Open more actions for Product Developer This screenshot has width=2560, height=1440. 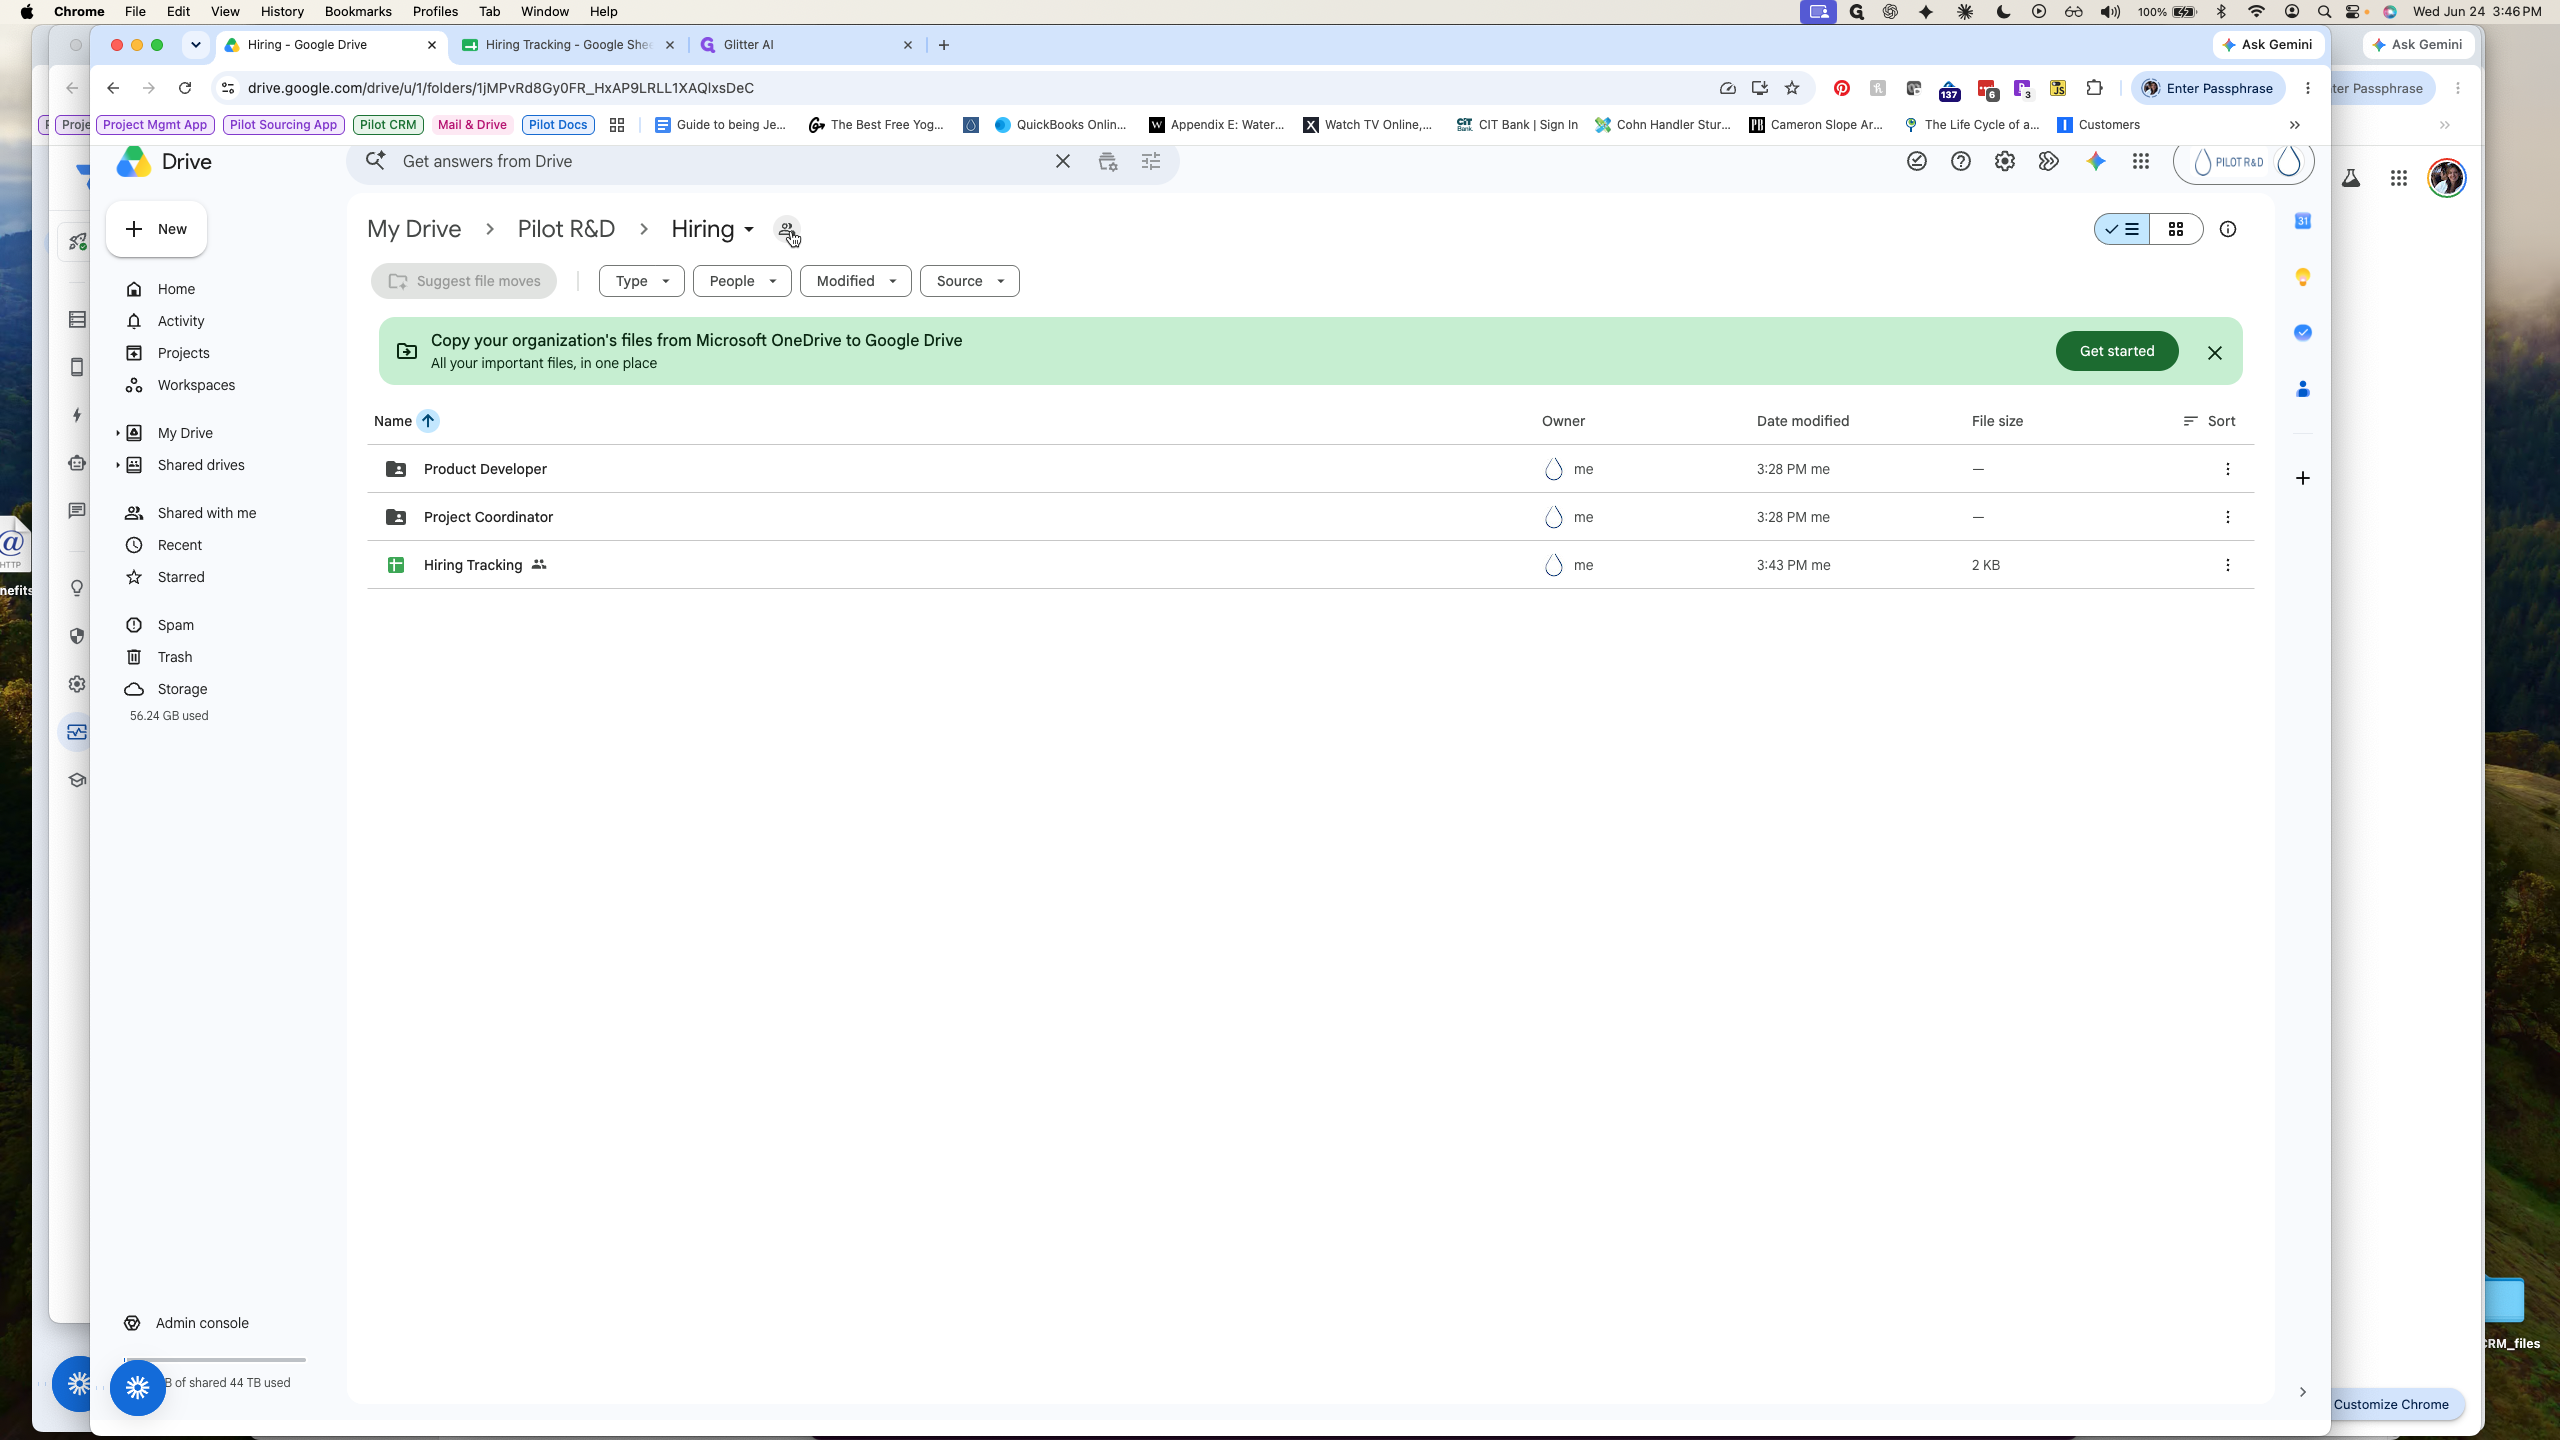2228,469
